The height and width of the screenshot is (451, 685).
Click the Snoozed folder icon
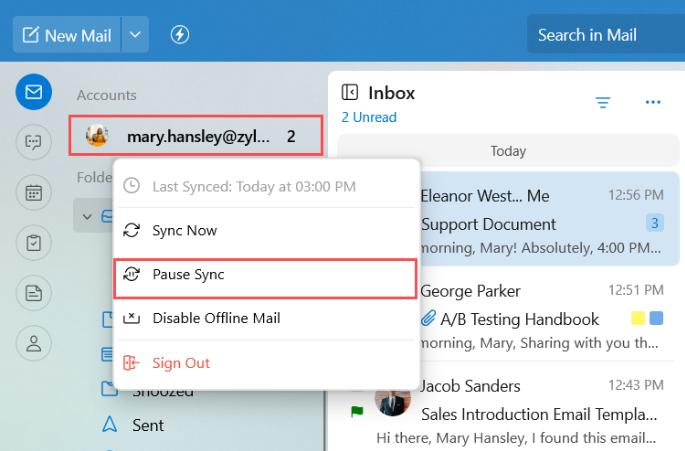pyautogui.click(x=109, y=388)
